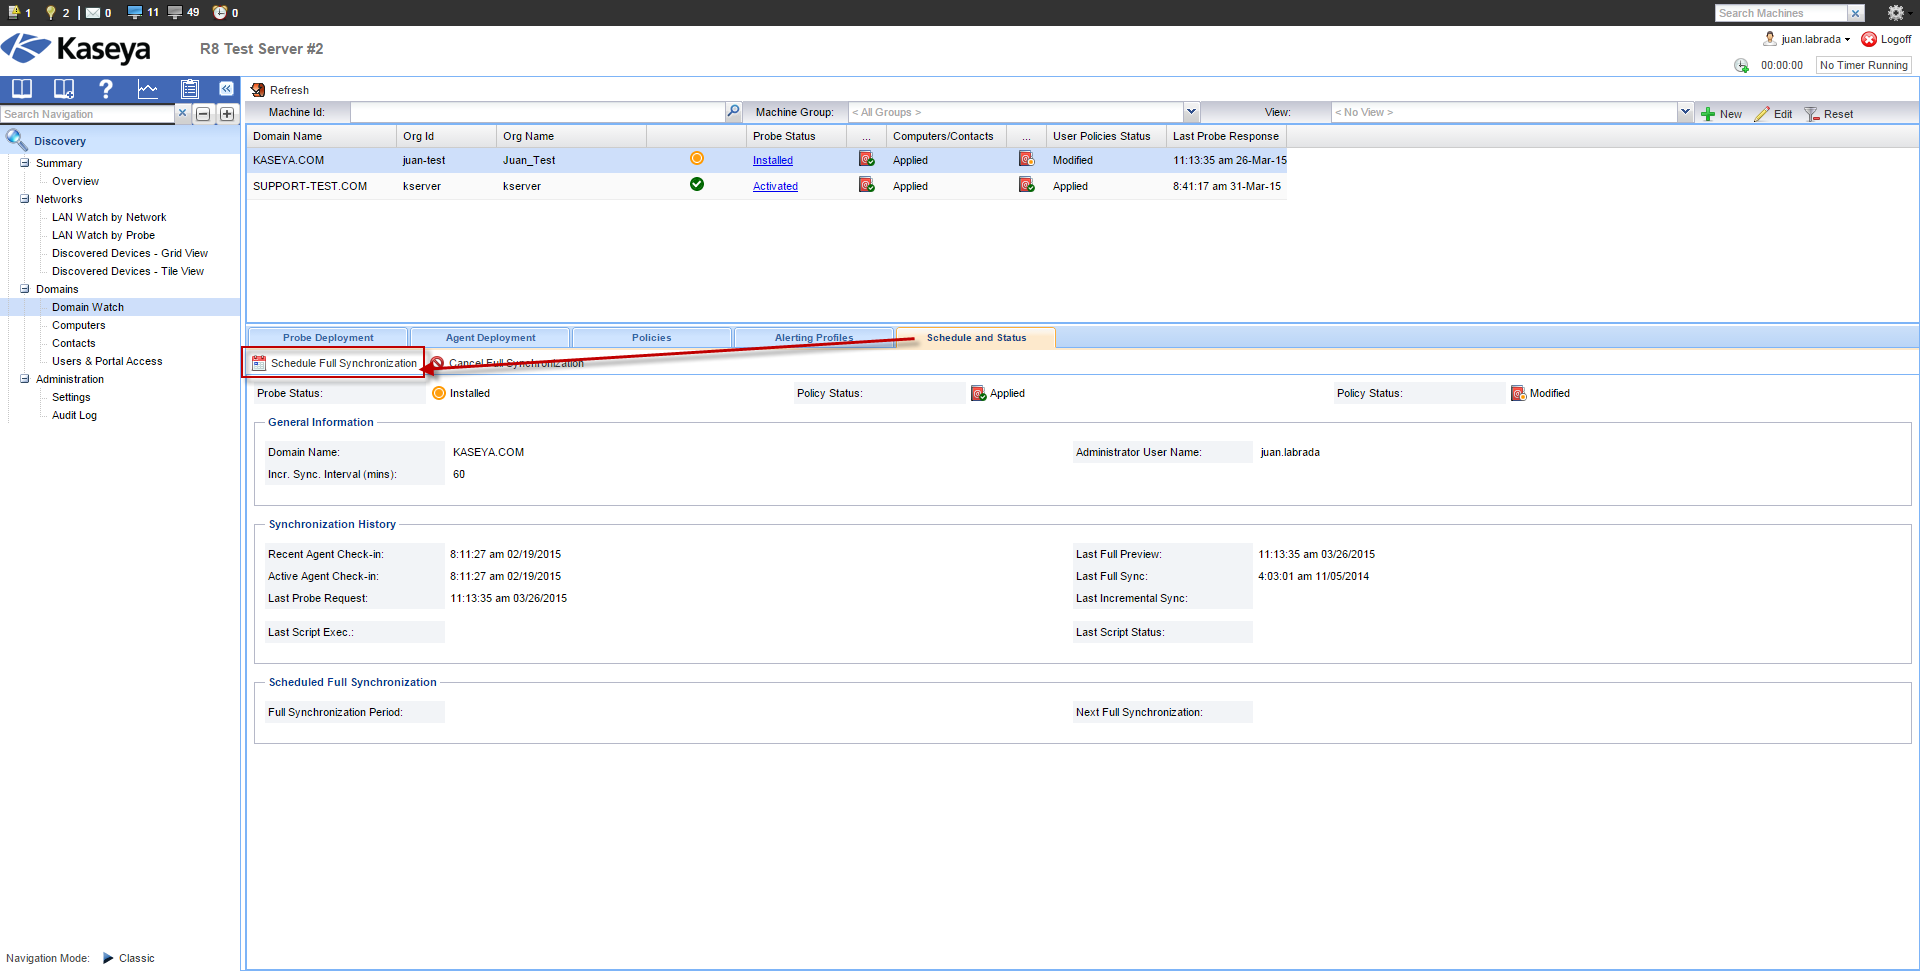Open the status monitor chart icon

coord(148,89)
